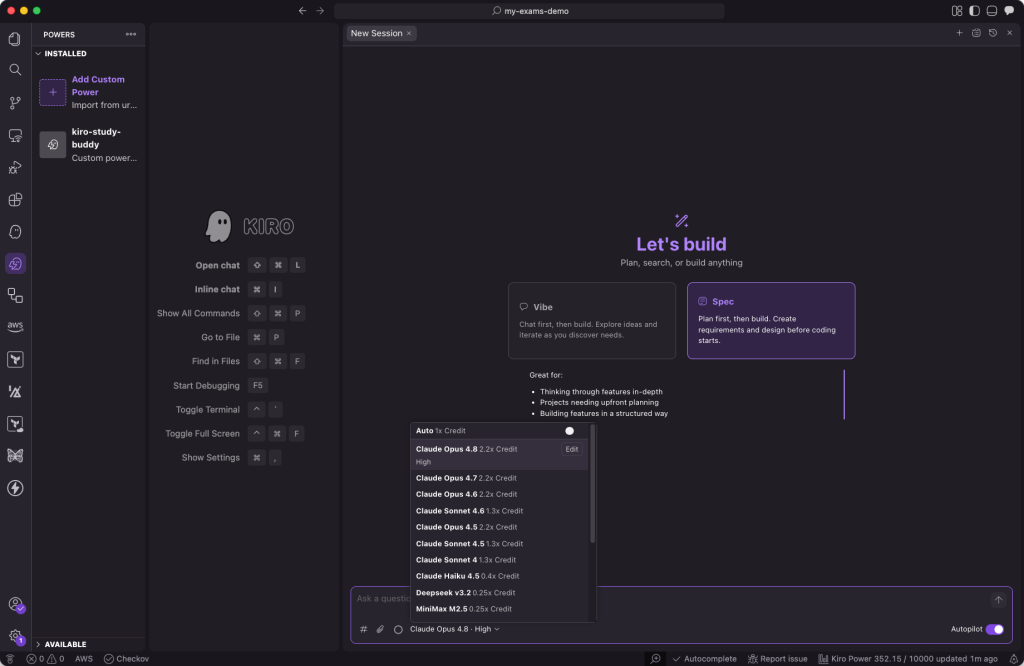Click the my-exams-demo search bar
The image size is (1024, 666).
pos(529,11)
